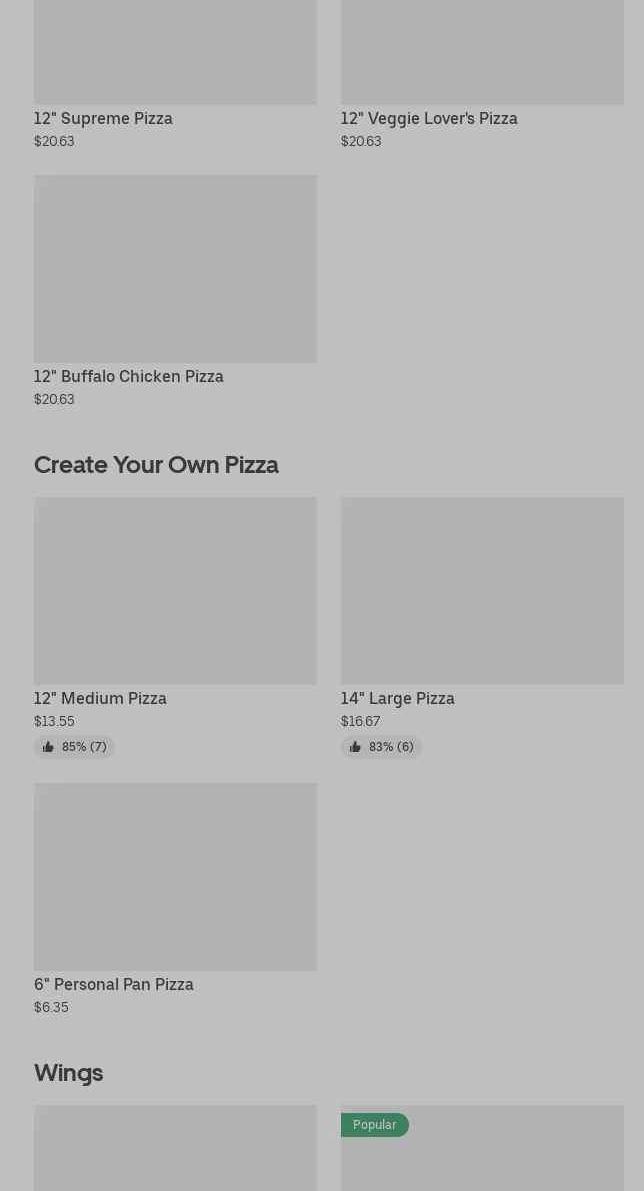The image size is (644, 1191).
Task: Select the 6" Personal Pan Pizza image
Action: (x=175, y=876)
